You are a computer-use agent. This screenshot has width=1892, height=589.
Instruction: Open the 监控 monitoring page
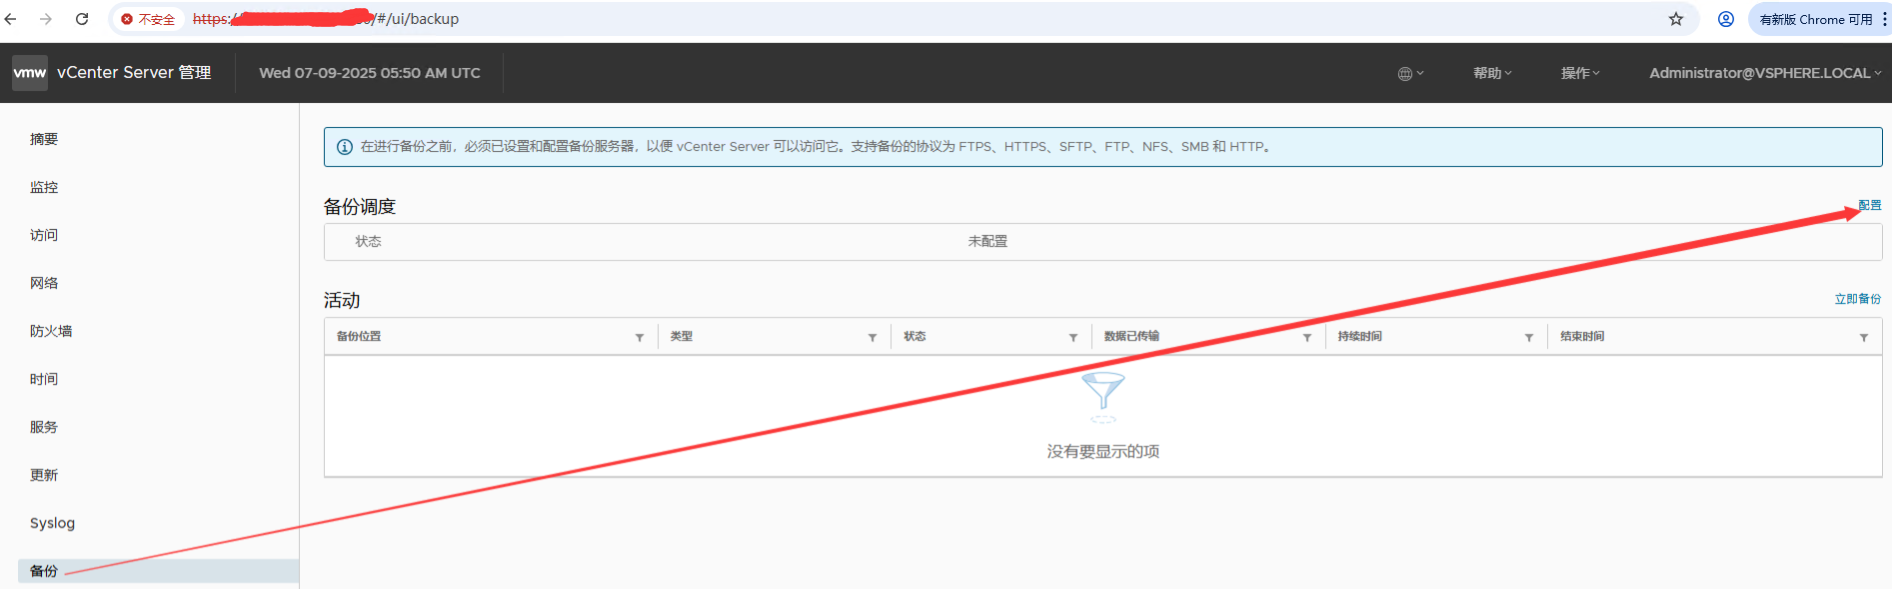44,187
